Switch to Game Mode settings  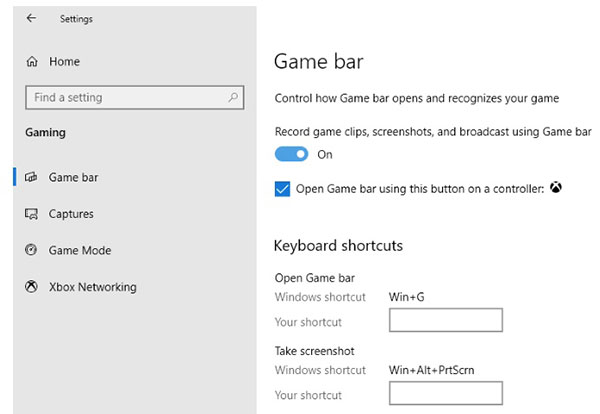tap(80, 250)
